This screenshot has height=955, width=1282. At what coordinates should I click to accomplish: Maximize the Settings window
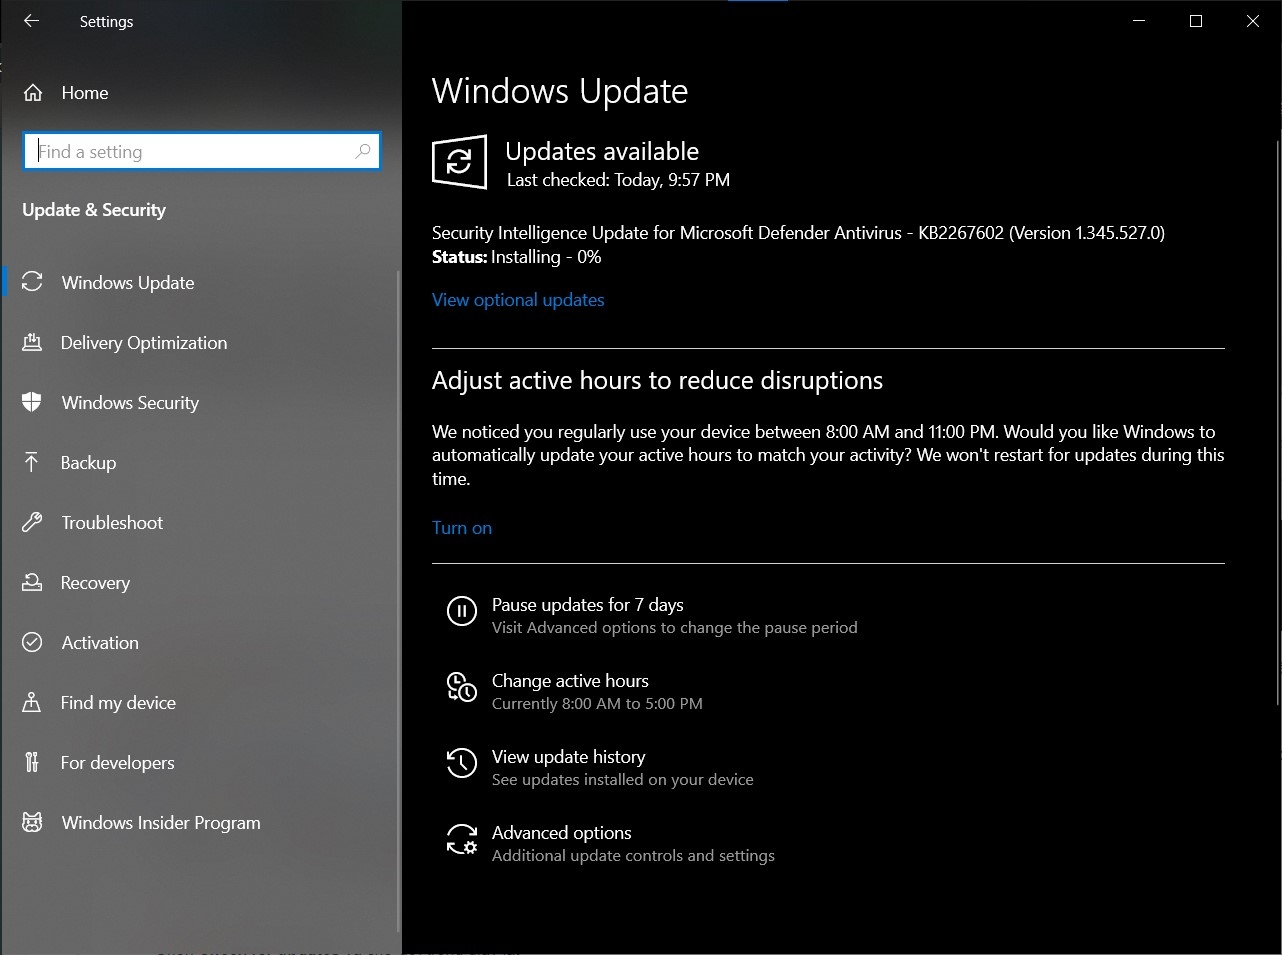pos(1196,21)
